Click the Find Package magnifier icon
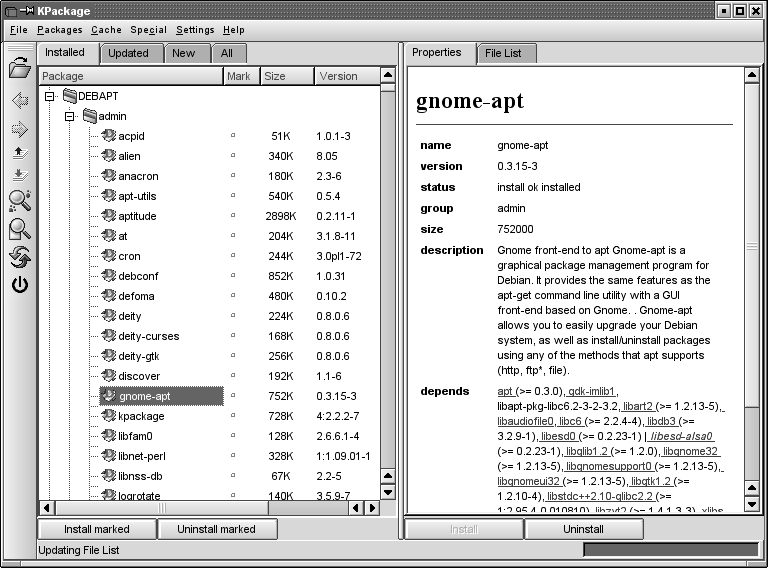Screen dimensions: 768x568 [20, 200]
